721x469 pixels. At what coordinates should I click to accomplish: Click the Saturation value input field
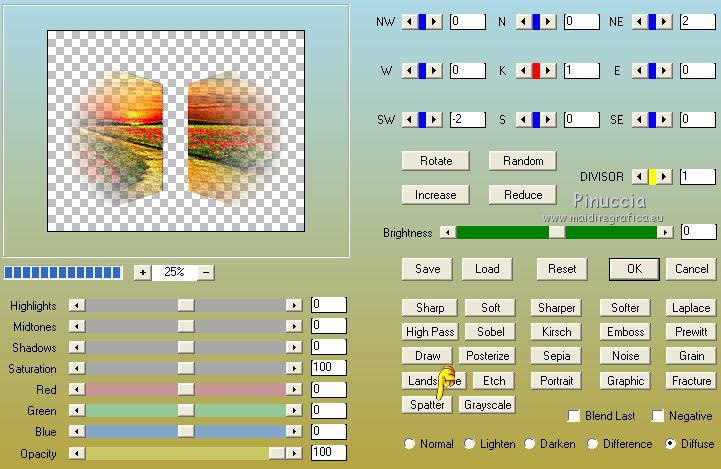[329, 367]
